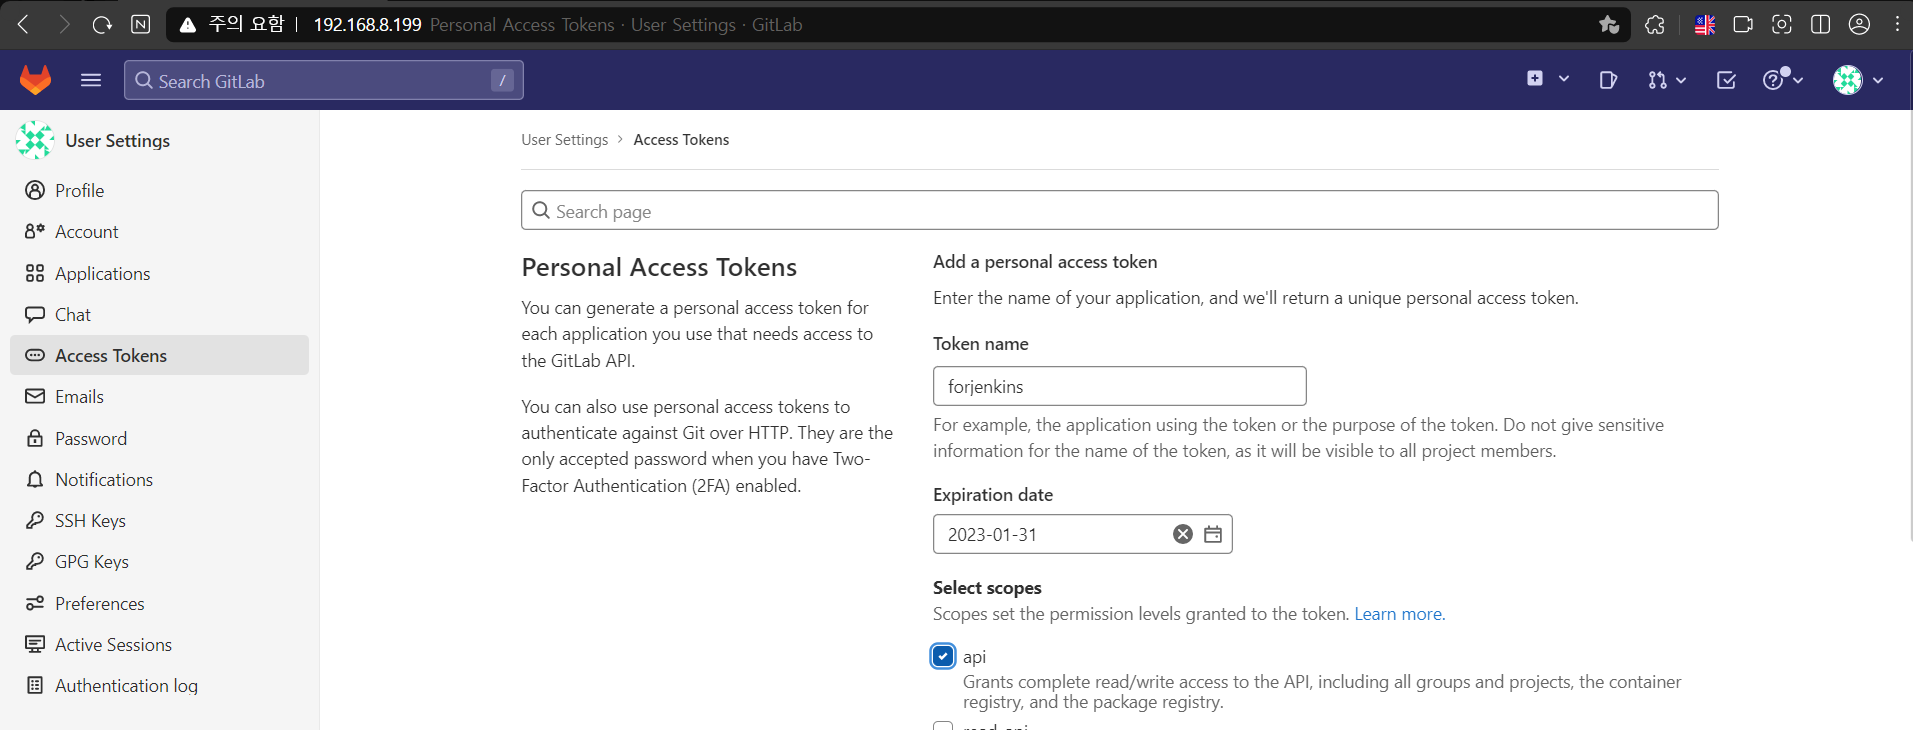Expand the create new dropdown
The image size is (1913, 730).
[x=1548, y=79]
